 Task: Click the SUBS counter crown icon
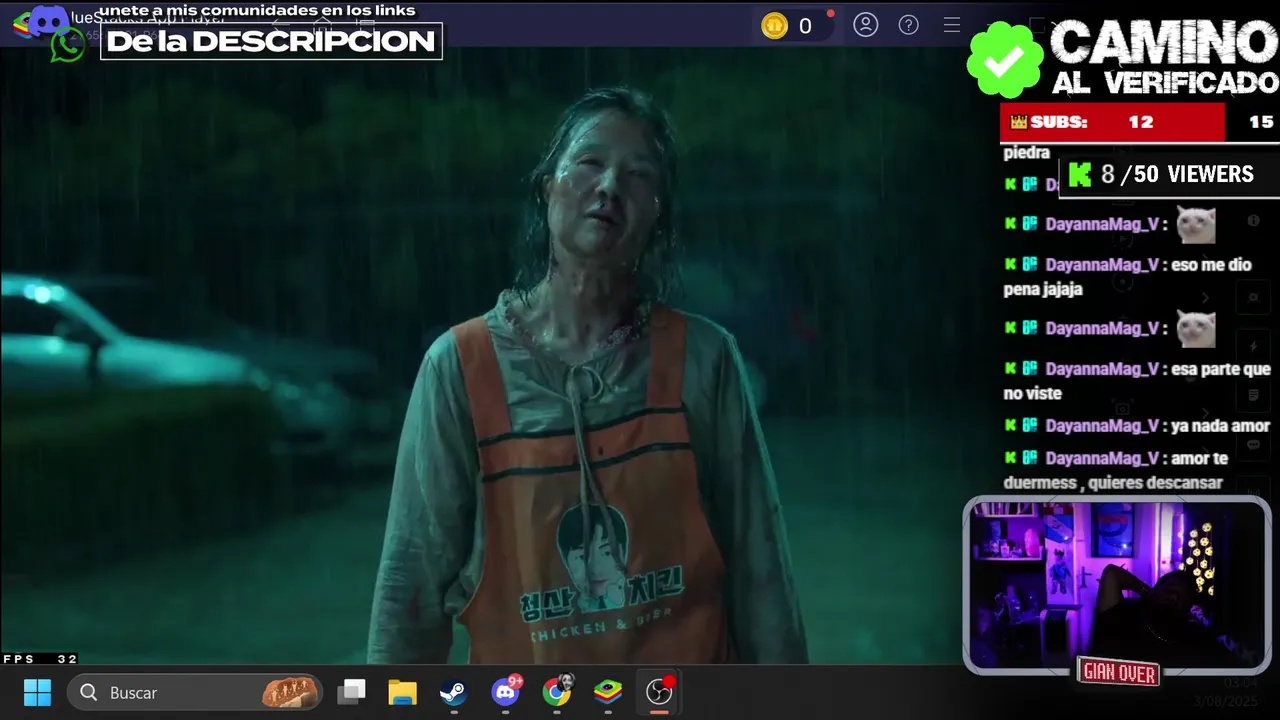(x=1018, y=122)
